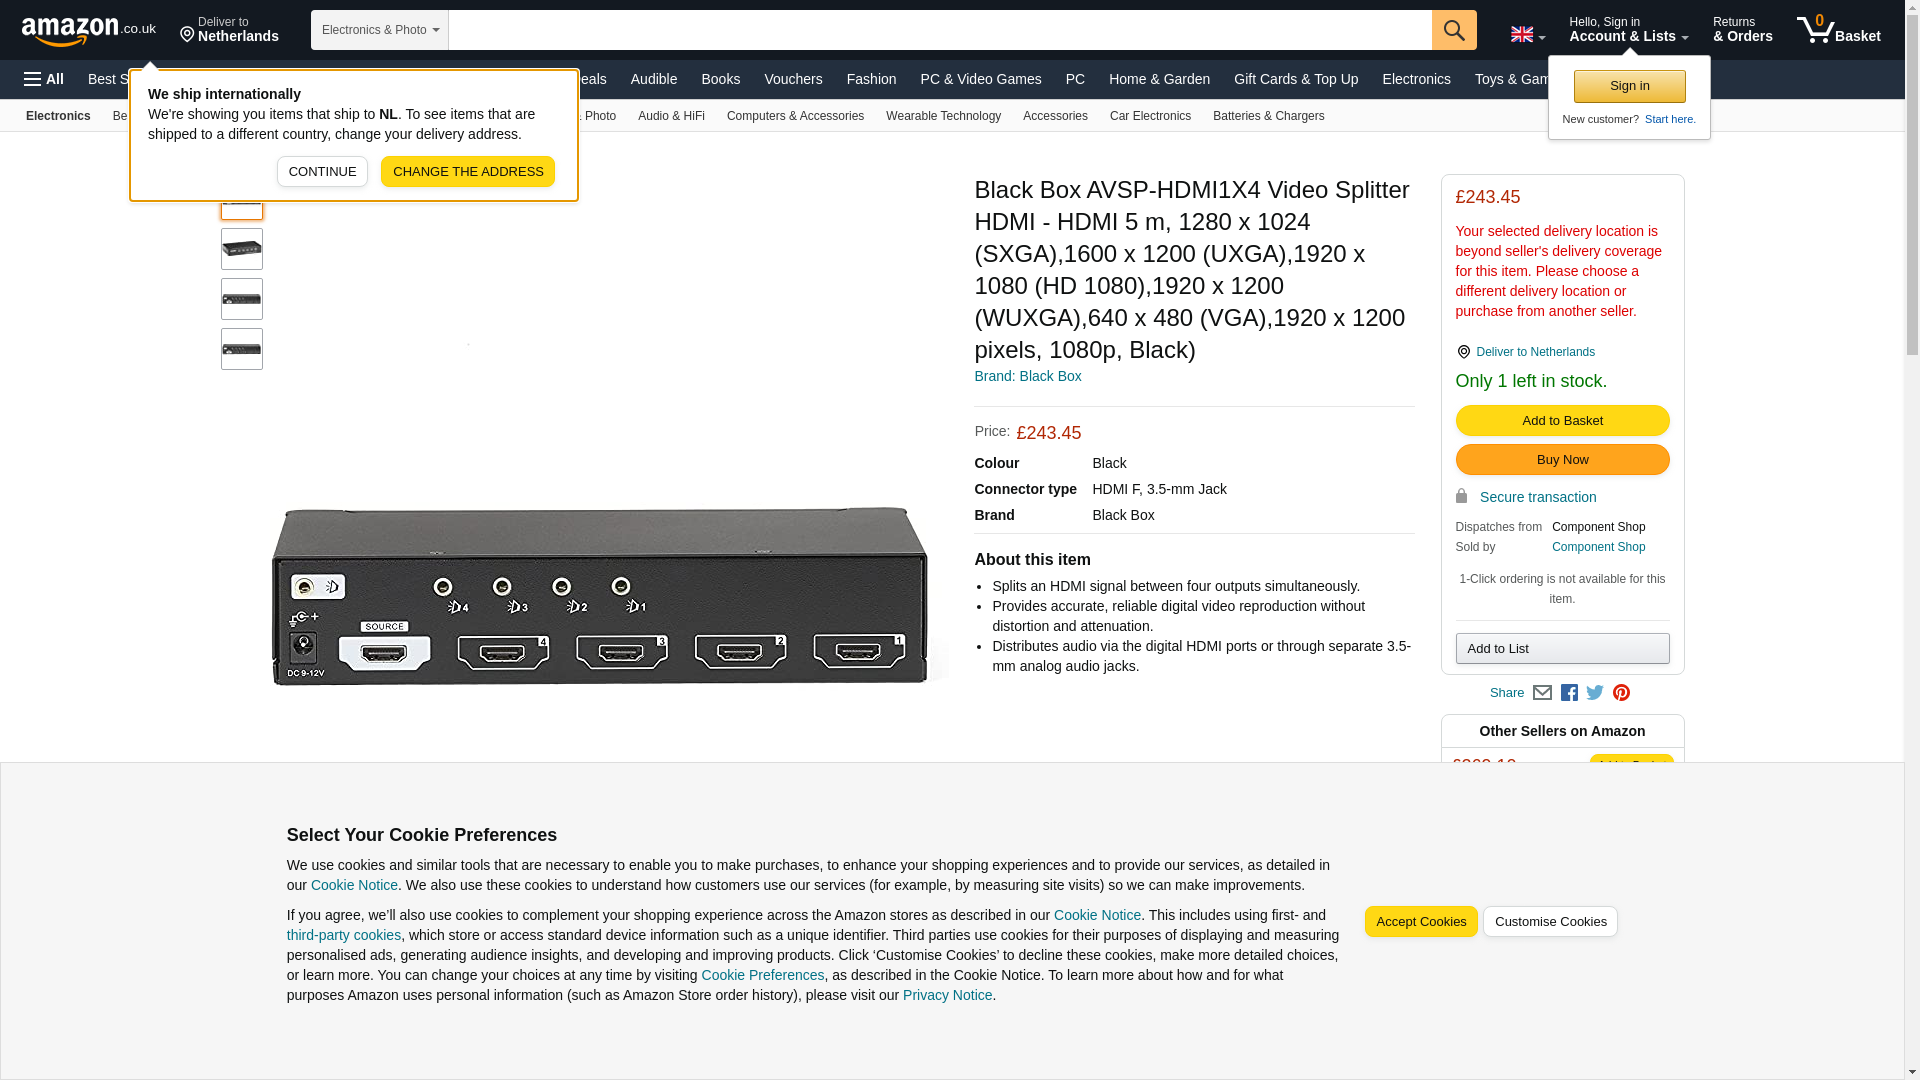Viewport: 1920px width, 1080px height.
Task: Expand the Add to List dropdown
Action: (1561, 649)
